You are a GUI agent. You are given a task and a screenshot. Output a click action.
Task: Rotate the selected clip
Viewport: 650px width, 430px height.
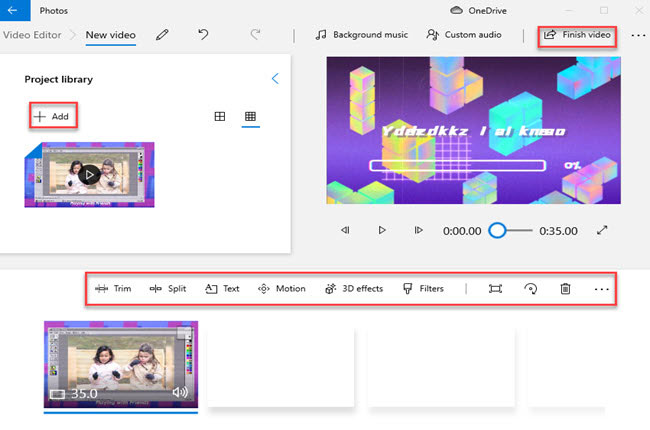531,289
